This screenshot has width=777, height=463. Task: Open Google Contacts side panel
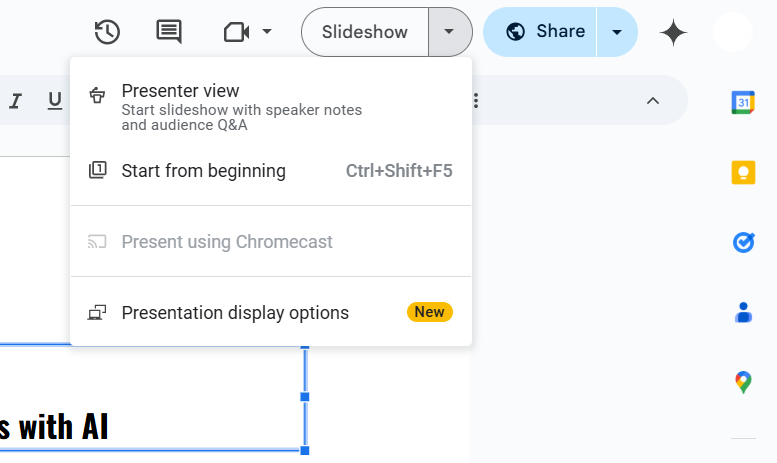coord(743,312)
